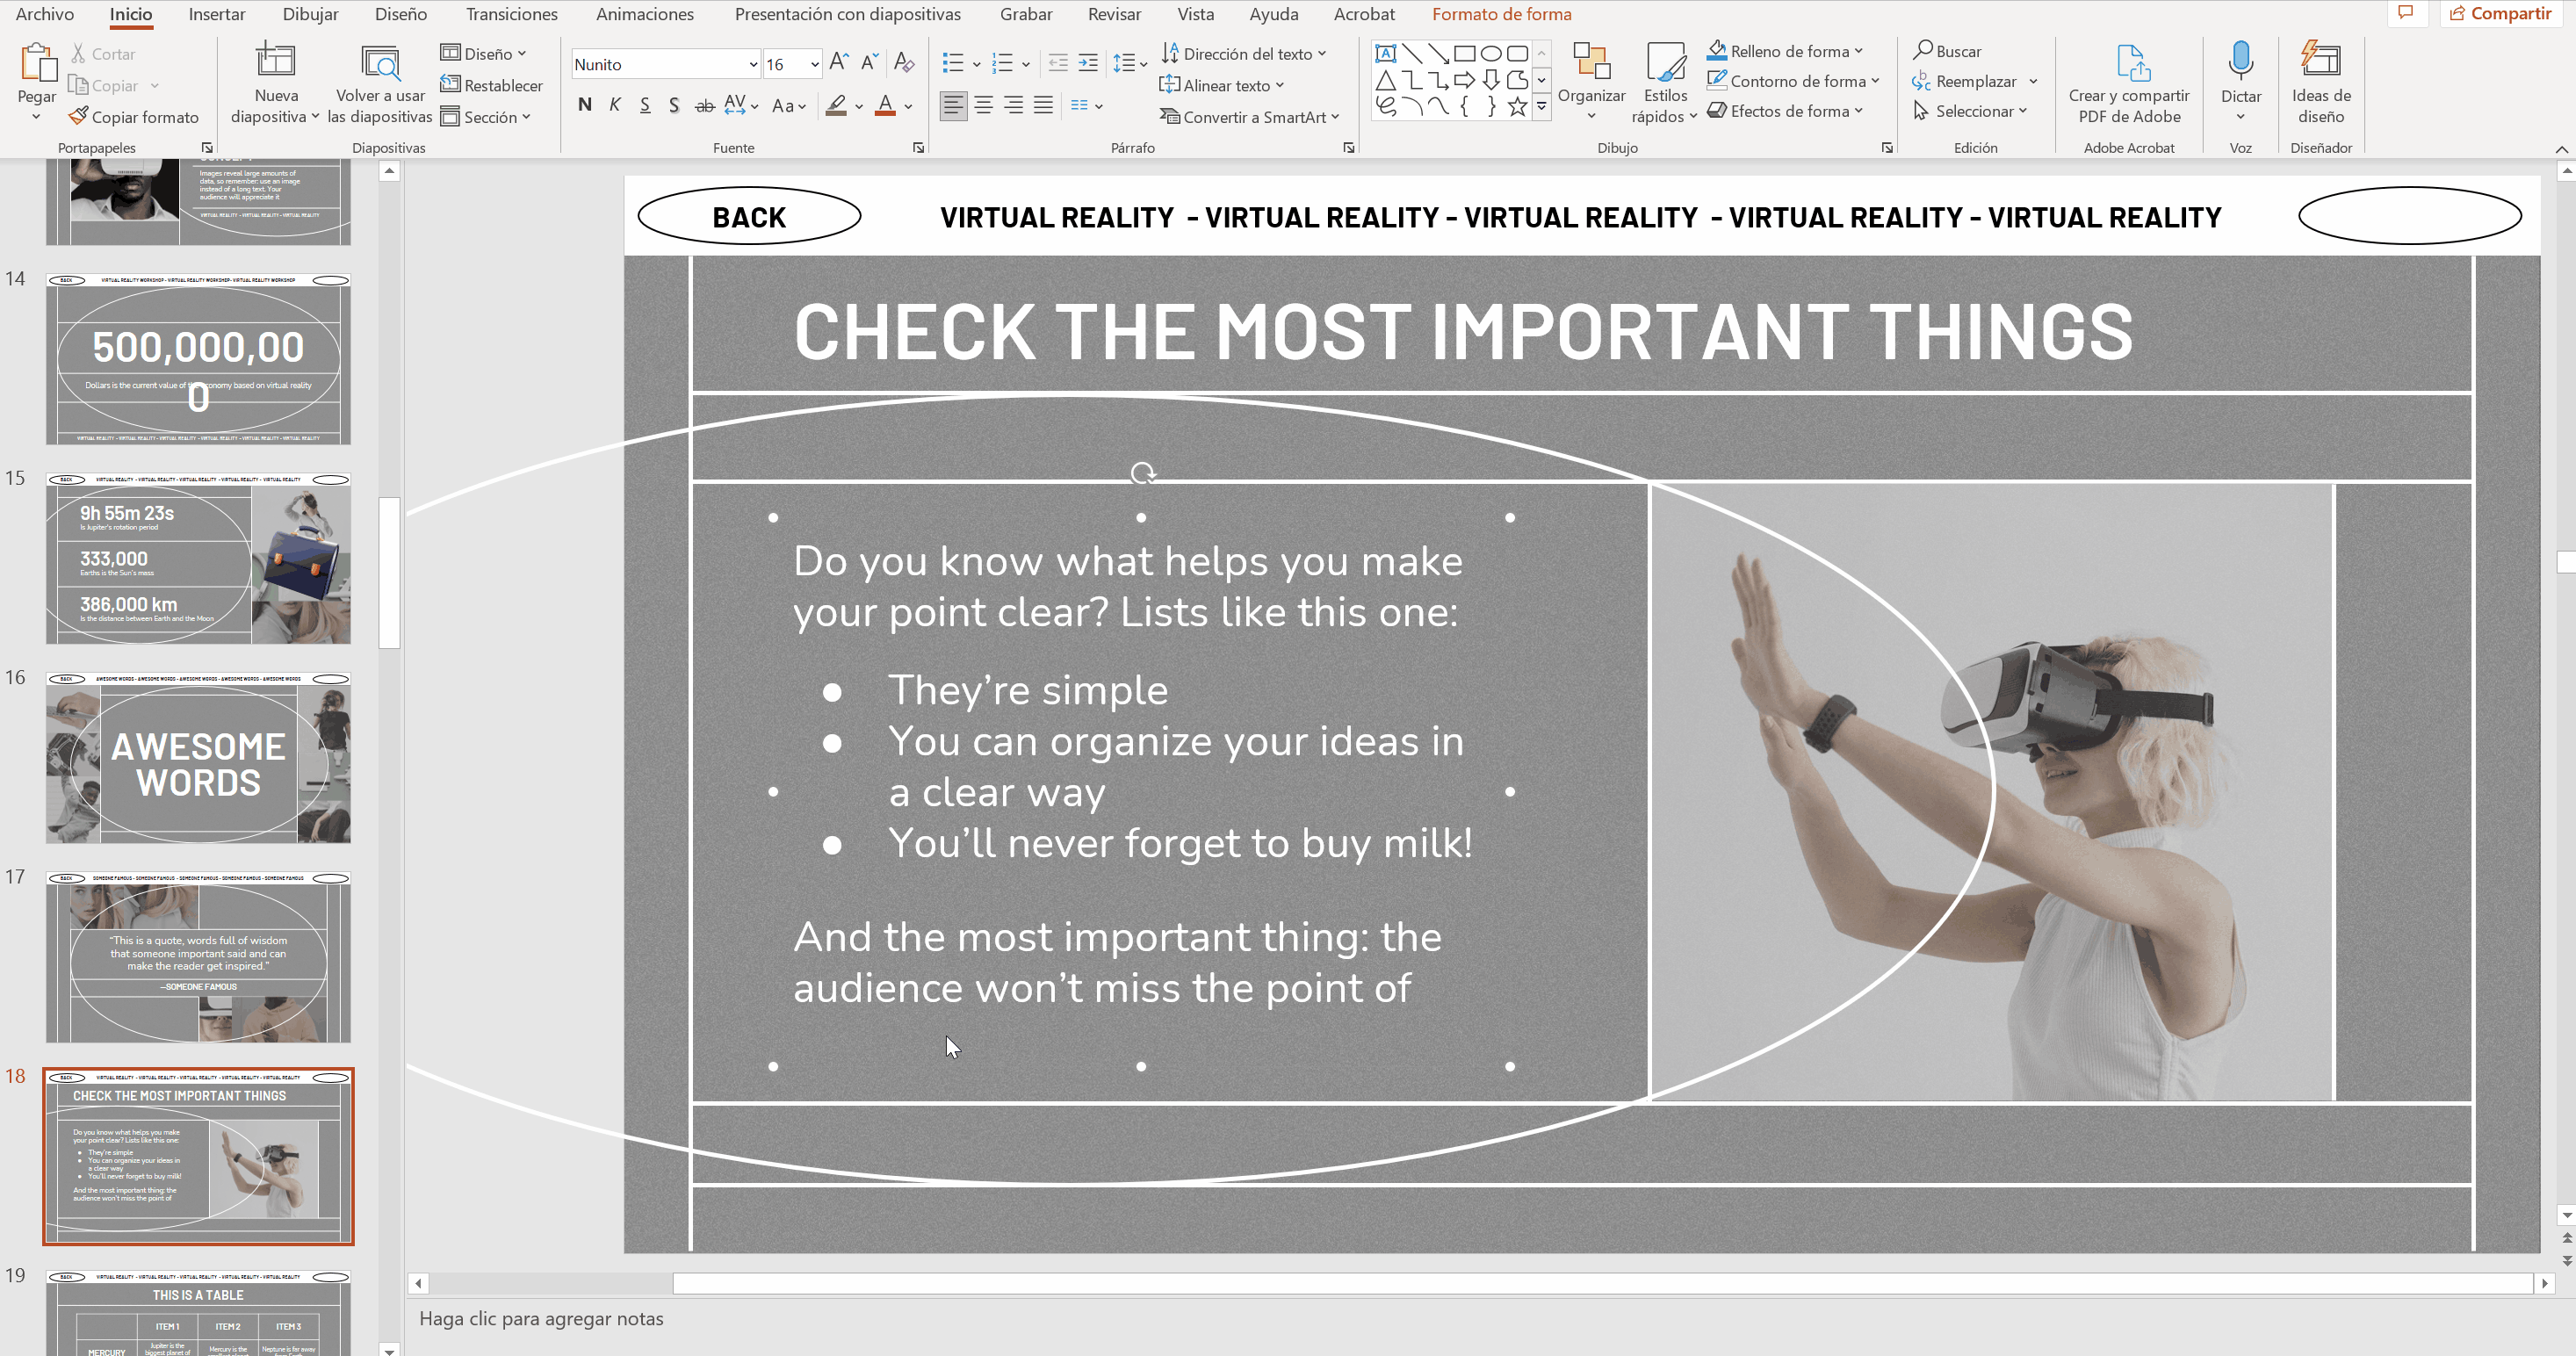Open comments speech bubble icon
Image resolution: width=2576 pixels, height=1356 pixels.
click(2406, 13)
